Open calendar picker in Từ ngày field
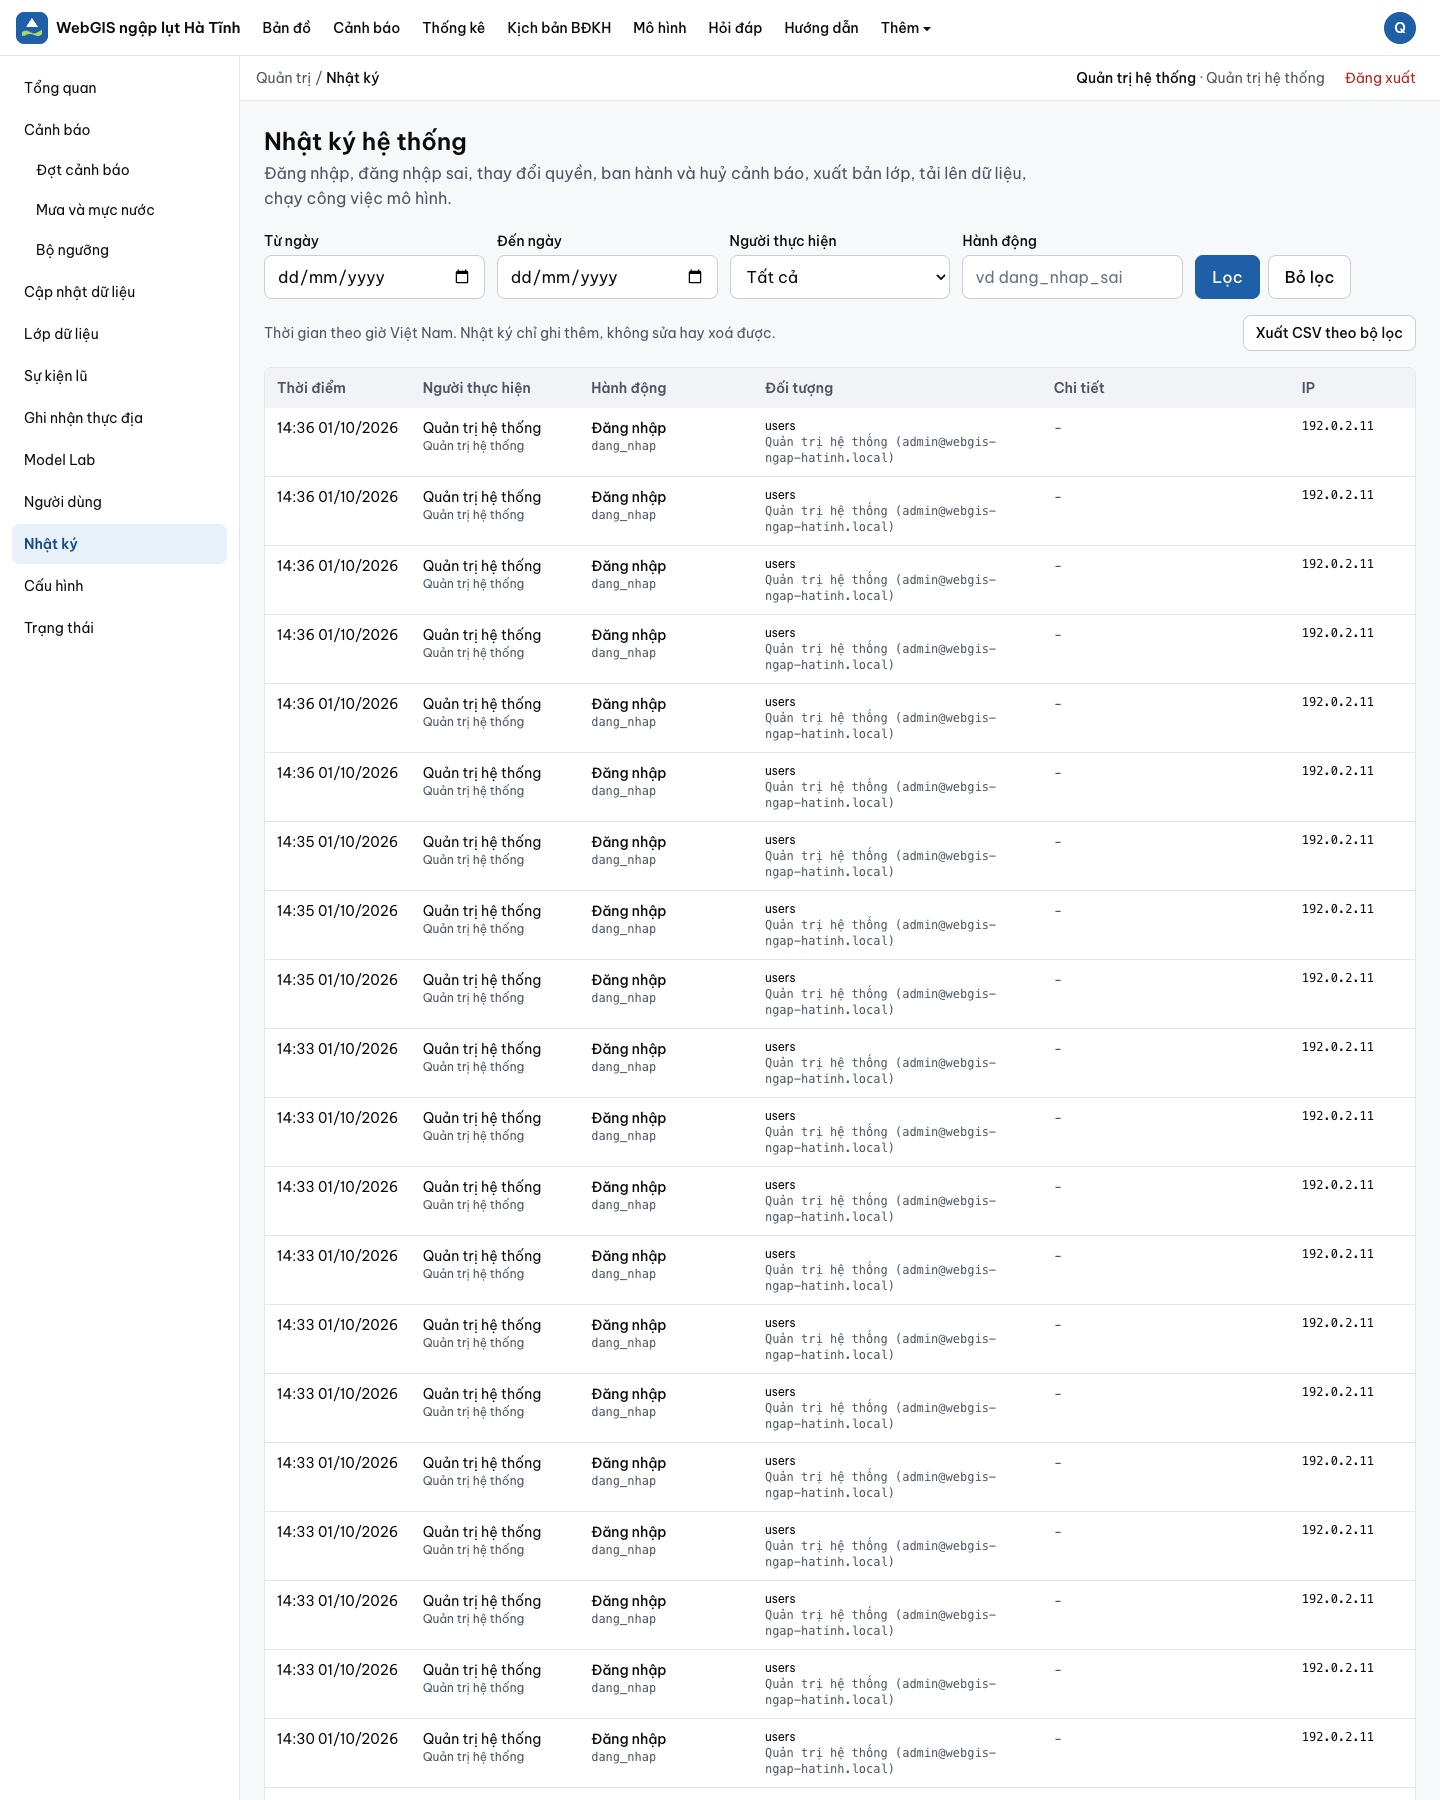Image resolution: width=1440 pixels, height=1800 pixels. click(x=462, y=277)
